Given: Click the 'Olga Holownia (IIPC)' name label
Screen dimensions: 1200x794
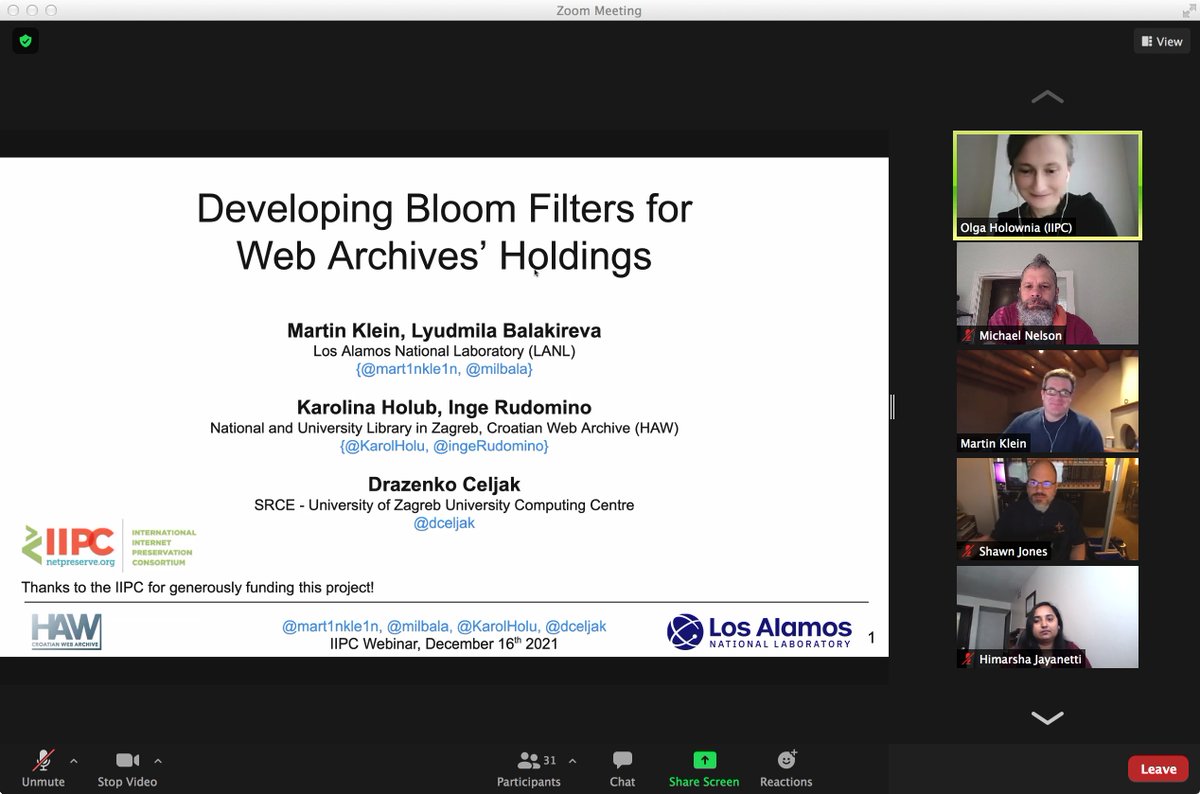Looking at the screenshot, I should pos(1018,228).
